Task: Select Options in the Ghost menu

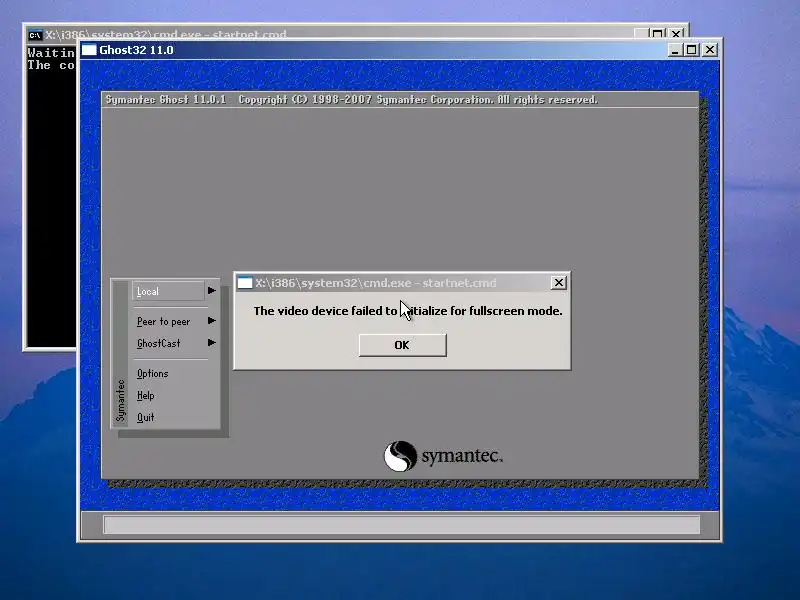Action: point(153,373)
